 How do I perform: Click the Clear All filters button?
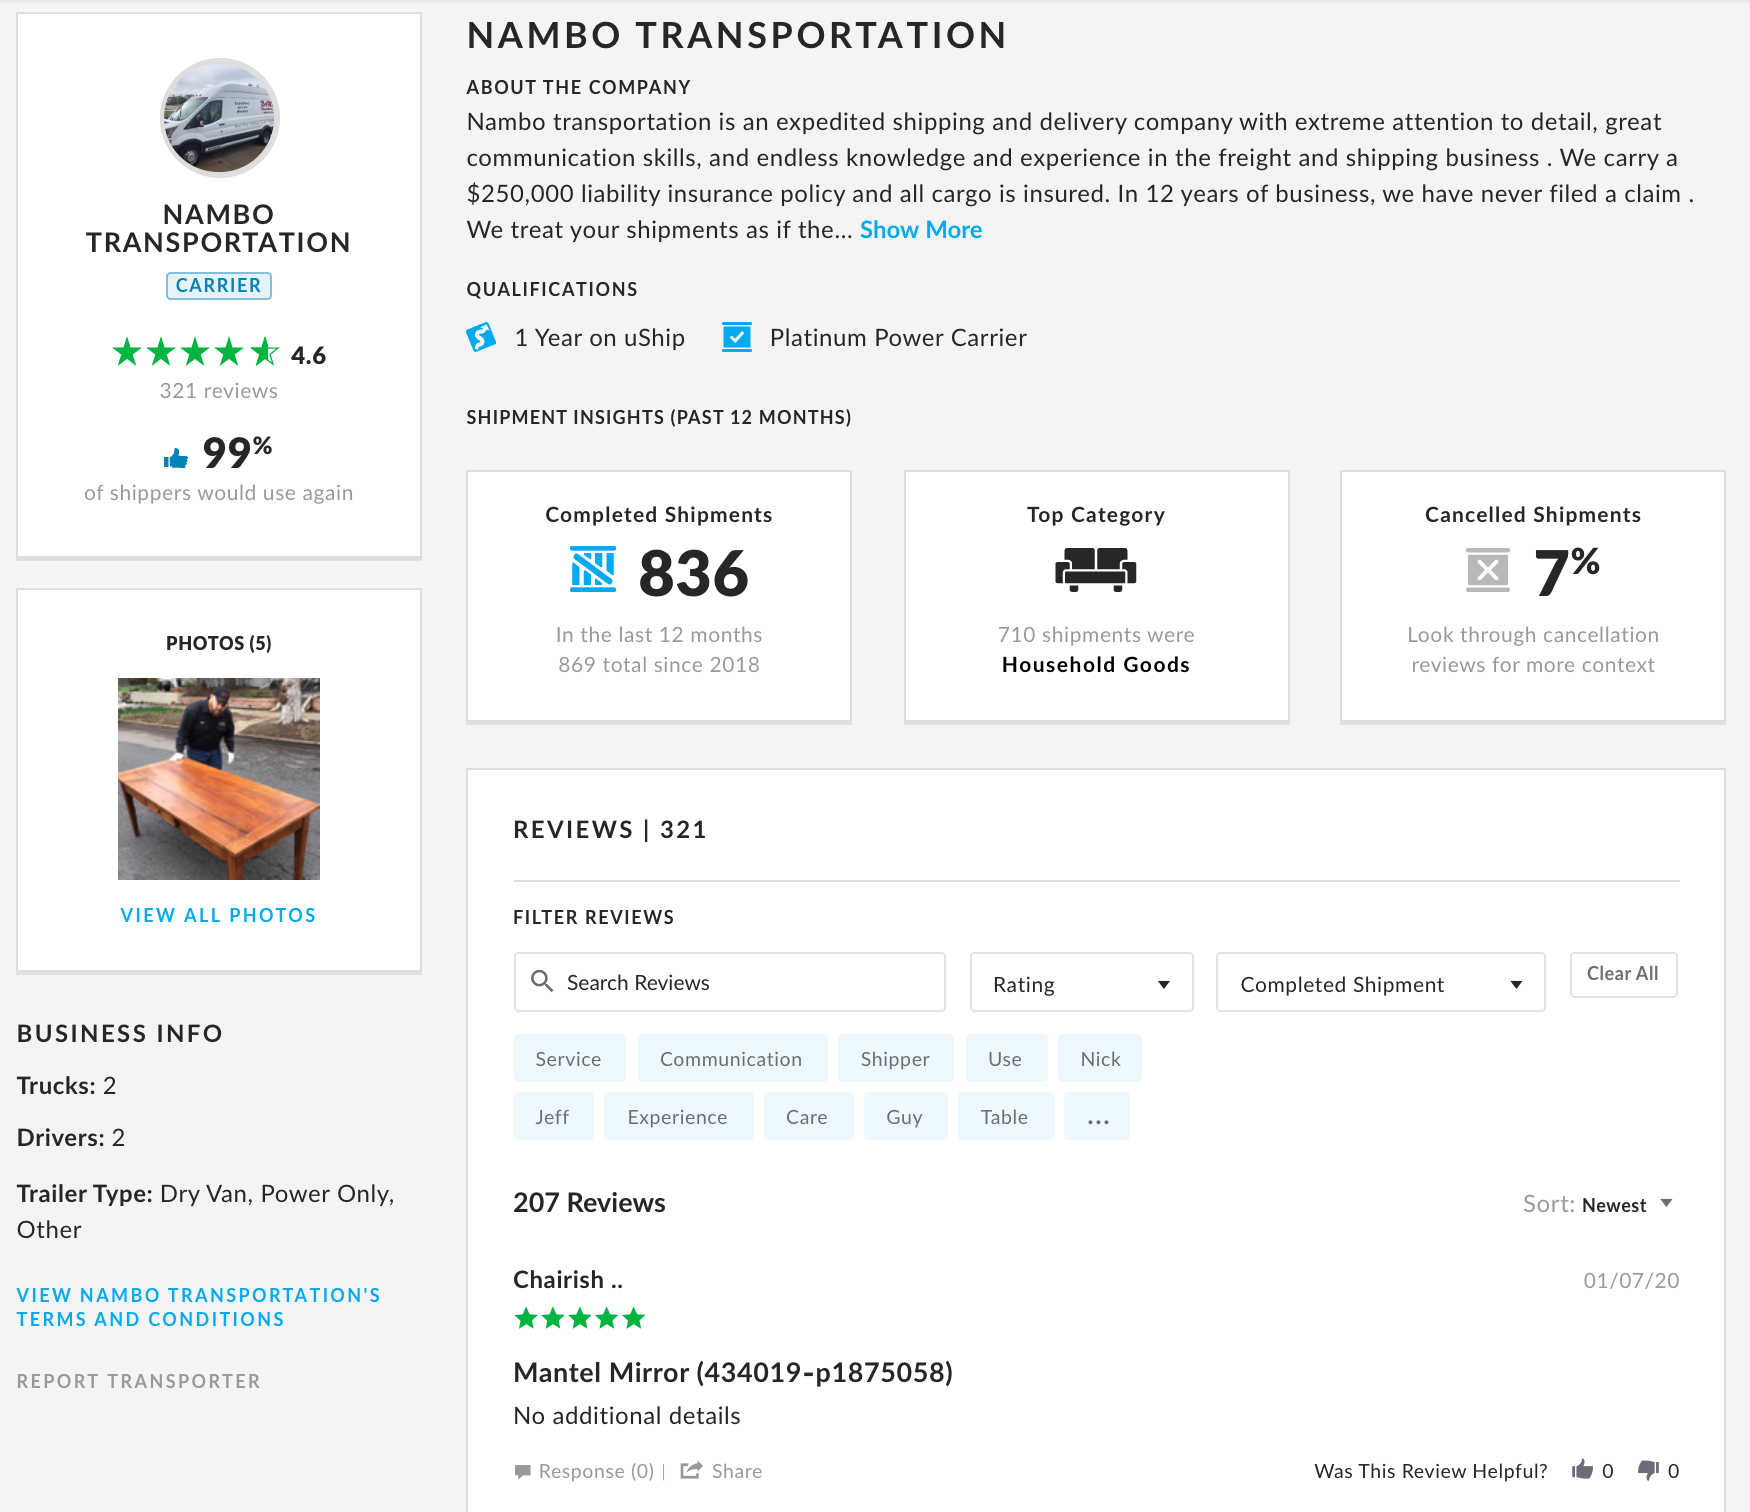point(1623,973)
